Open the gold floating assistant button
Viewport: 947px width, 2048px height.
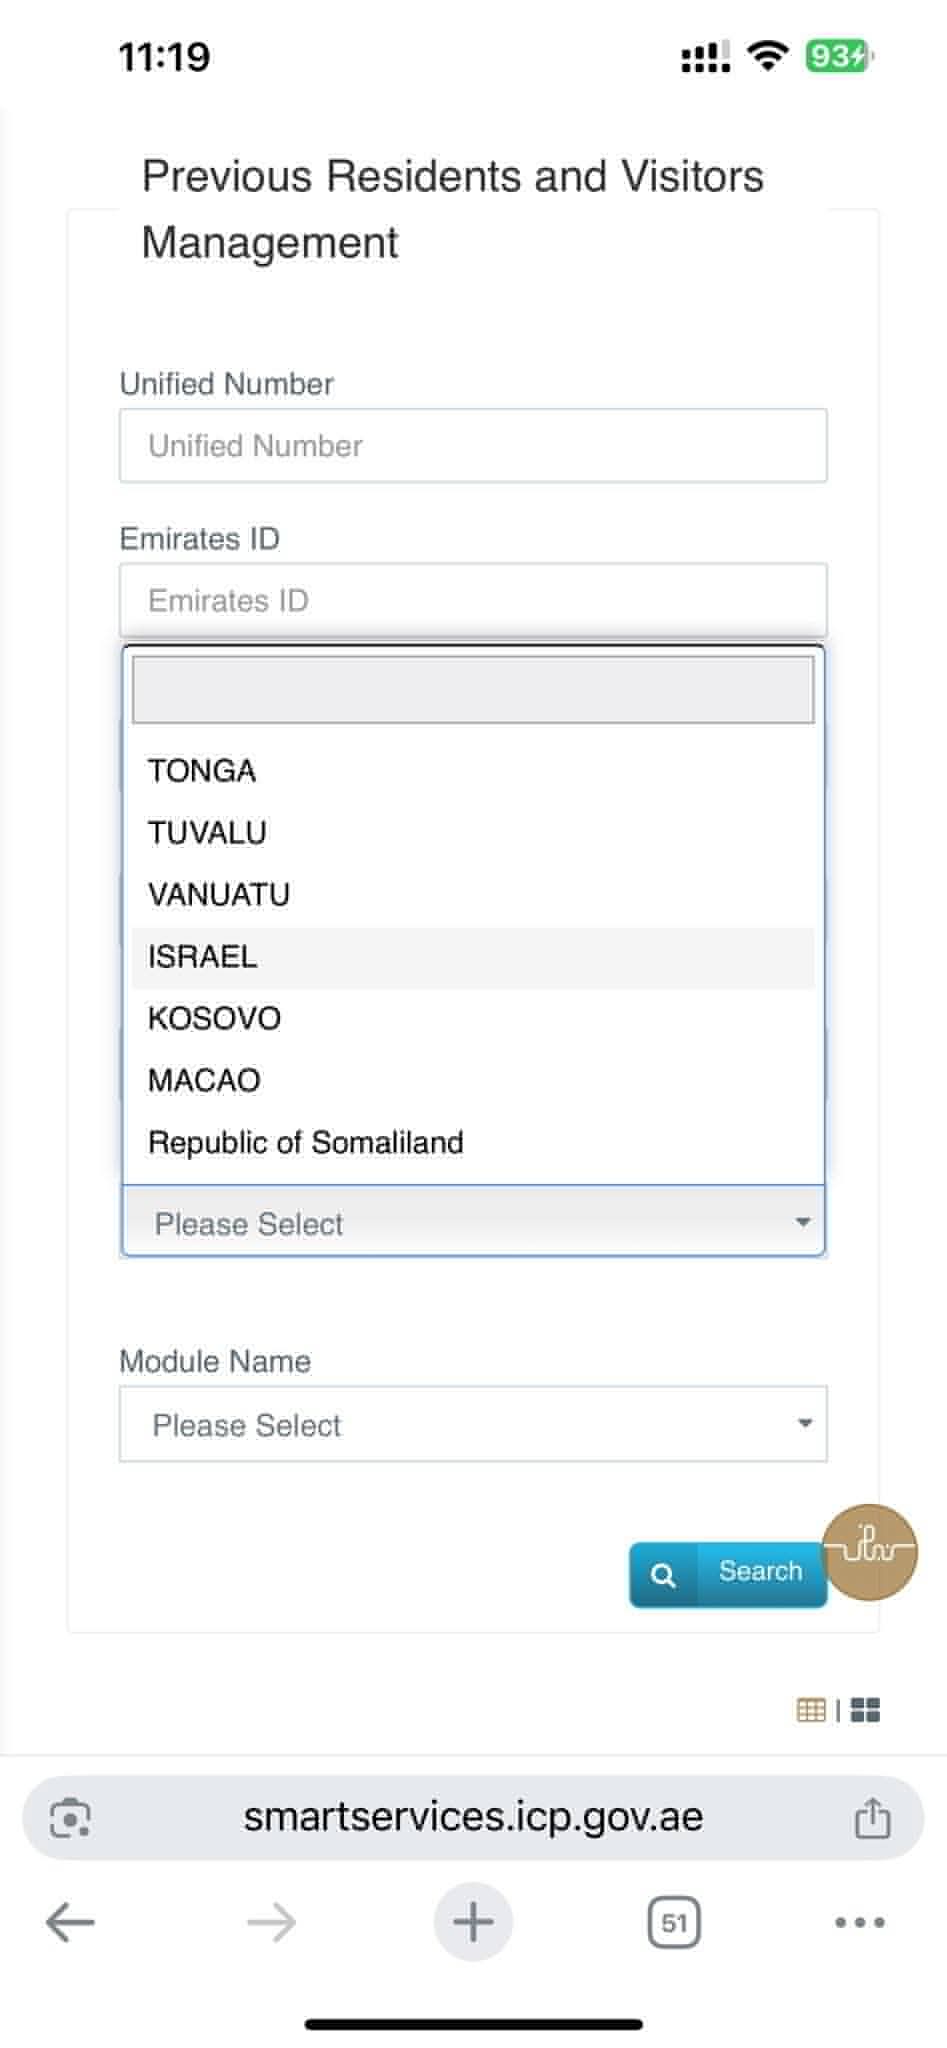(869, 1552)
